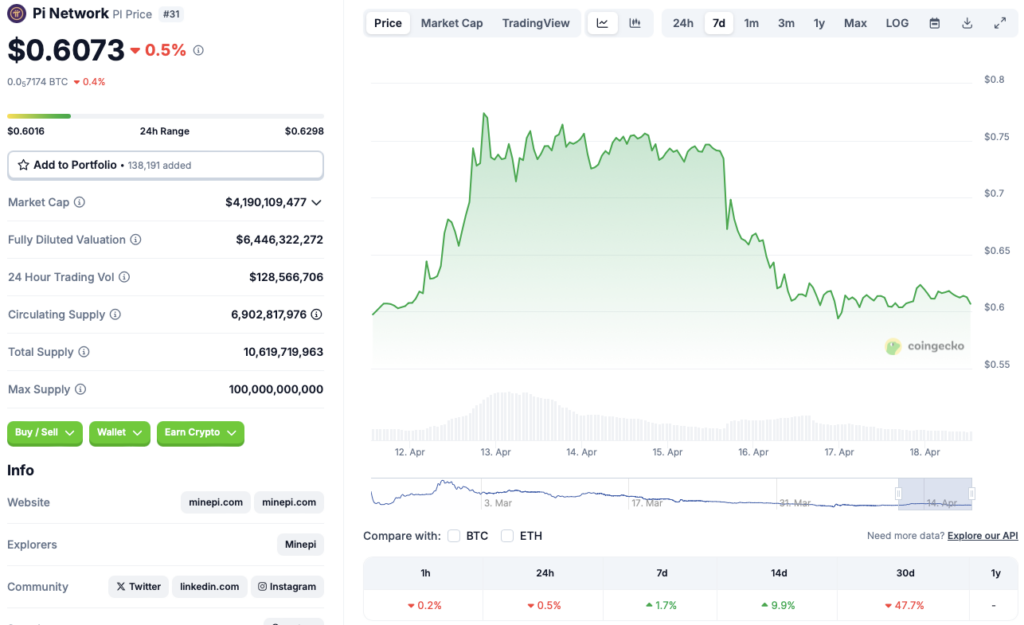1024x625 pixels.
Task: Click the $0.6073 current price
Action: coord(65,50)
